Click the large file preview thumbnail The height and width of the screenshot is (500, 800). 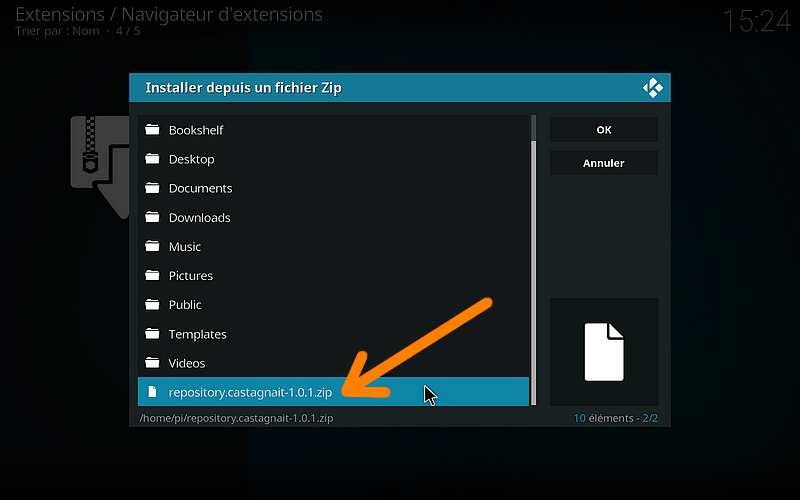[604, 352]
